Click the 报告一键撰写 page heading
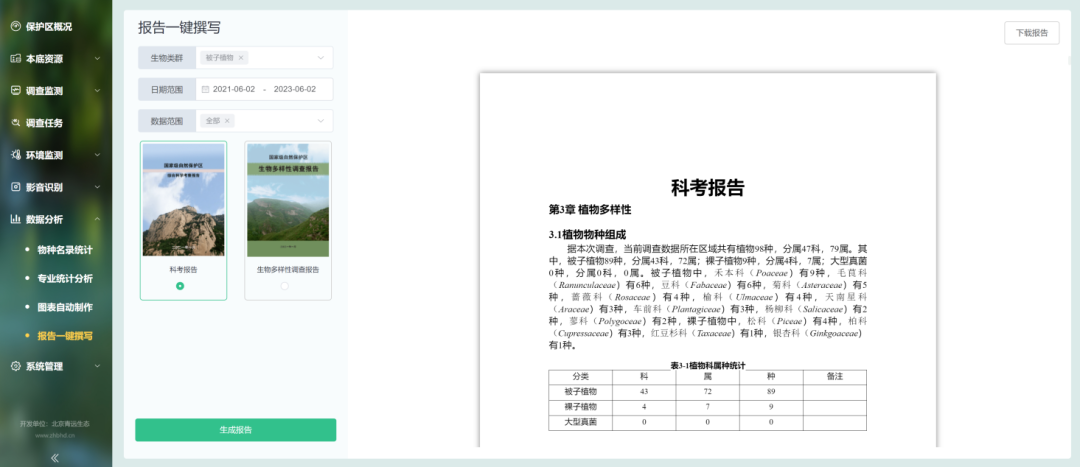The image size is (1080, 467). click(x=179, y=28)
